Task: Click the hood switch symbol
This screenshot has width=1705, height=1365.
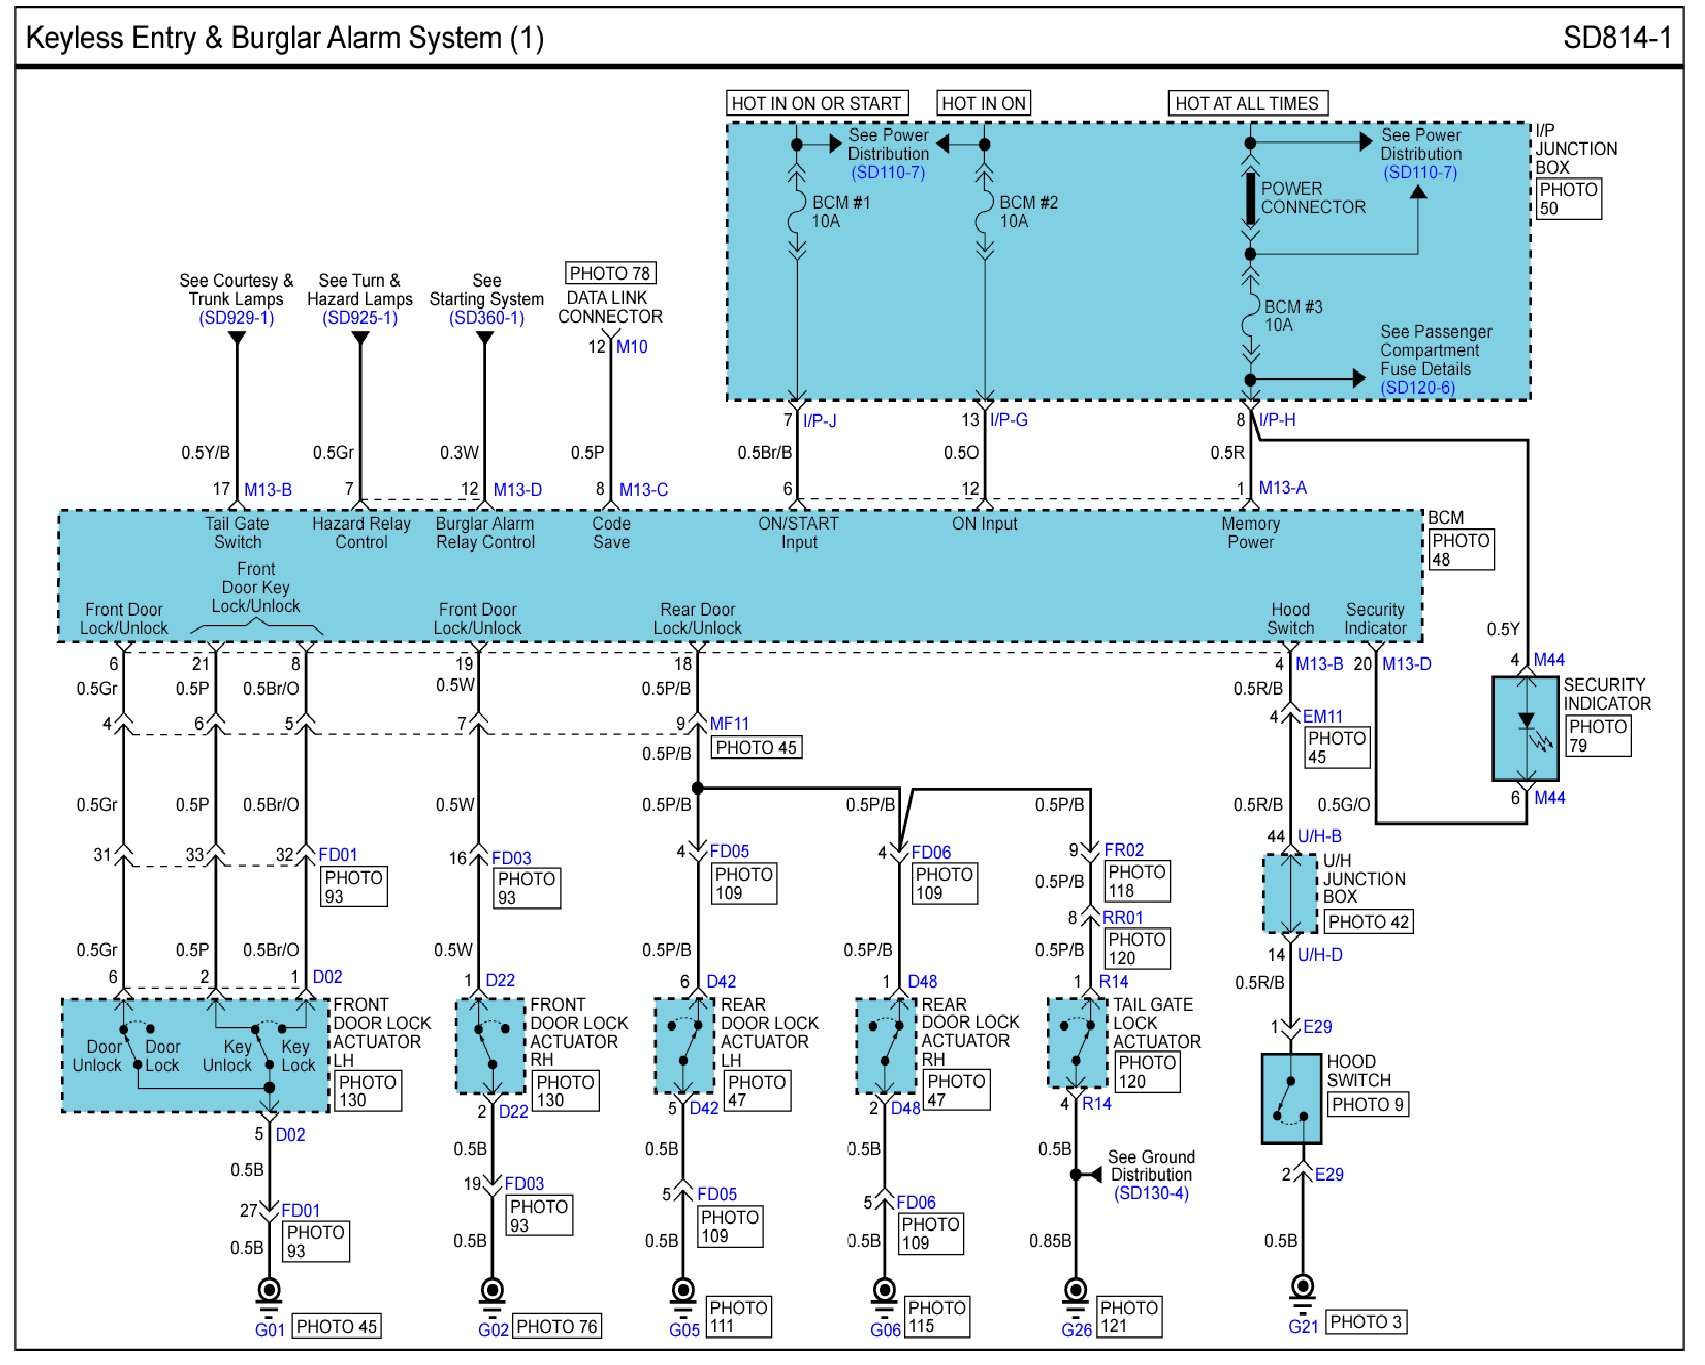Action: pyautogui.click(x=1291, y=1098)
